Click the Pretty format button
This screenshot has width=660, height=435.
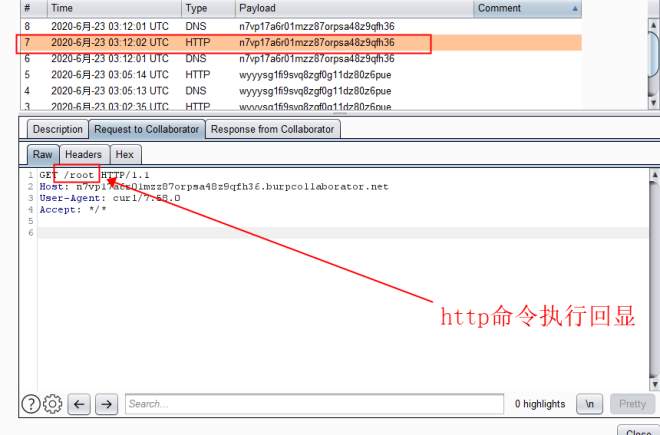click(631, 404)
